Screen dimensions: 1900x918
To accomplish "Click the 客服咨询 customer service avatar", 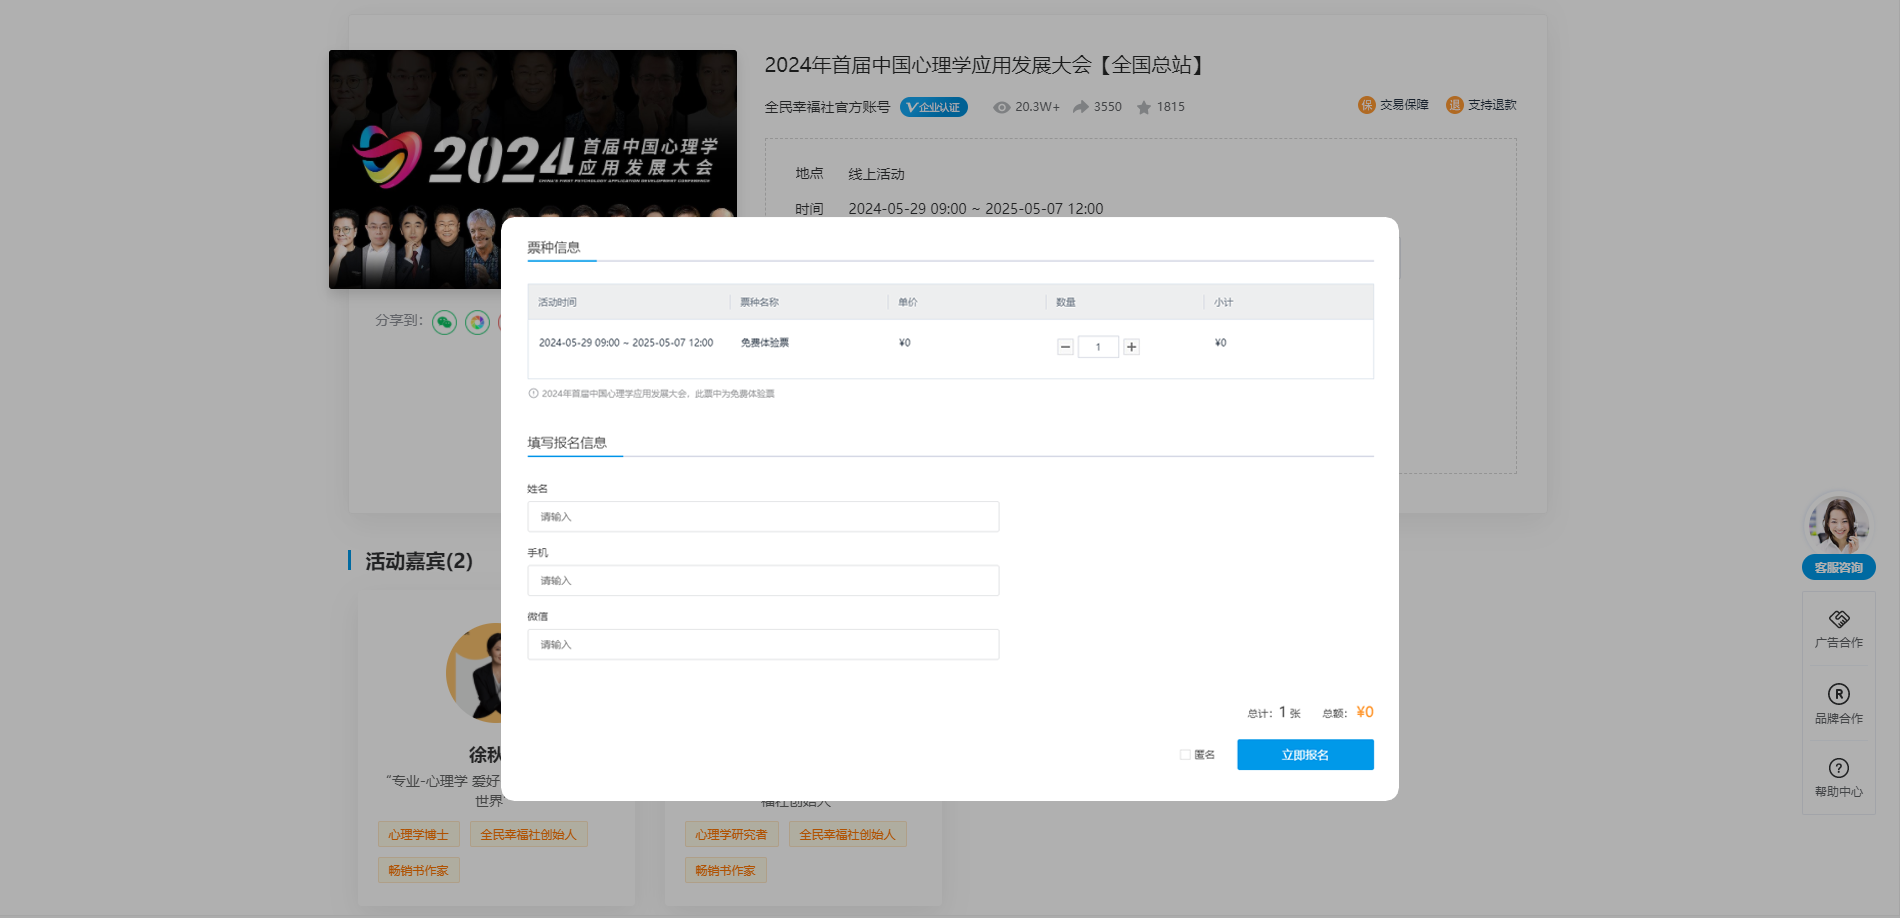I will 1838,526.
